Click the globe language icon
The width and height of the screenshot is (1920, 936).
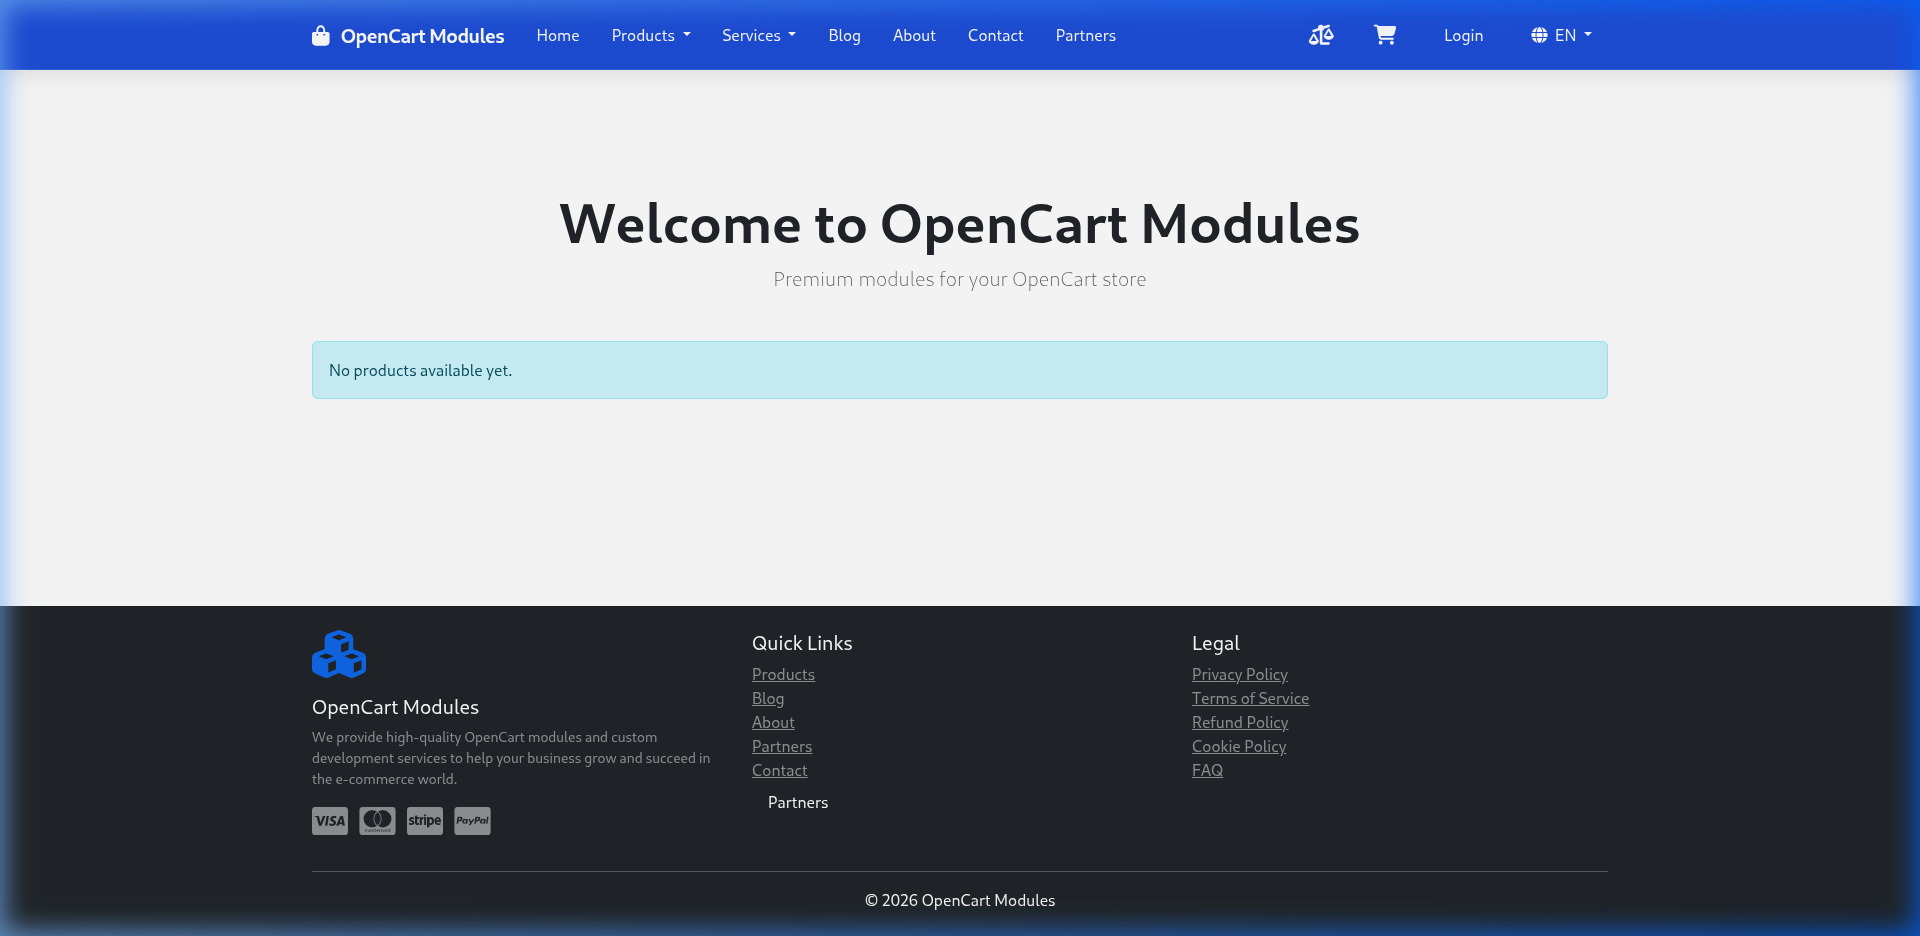coord(1539,36)
